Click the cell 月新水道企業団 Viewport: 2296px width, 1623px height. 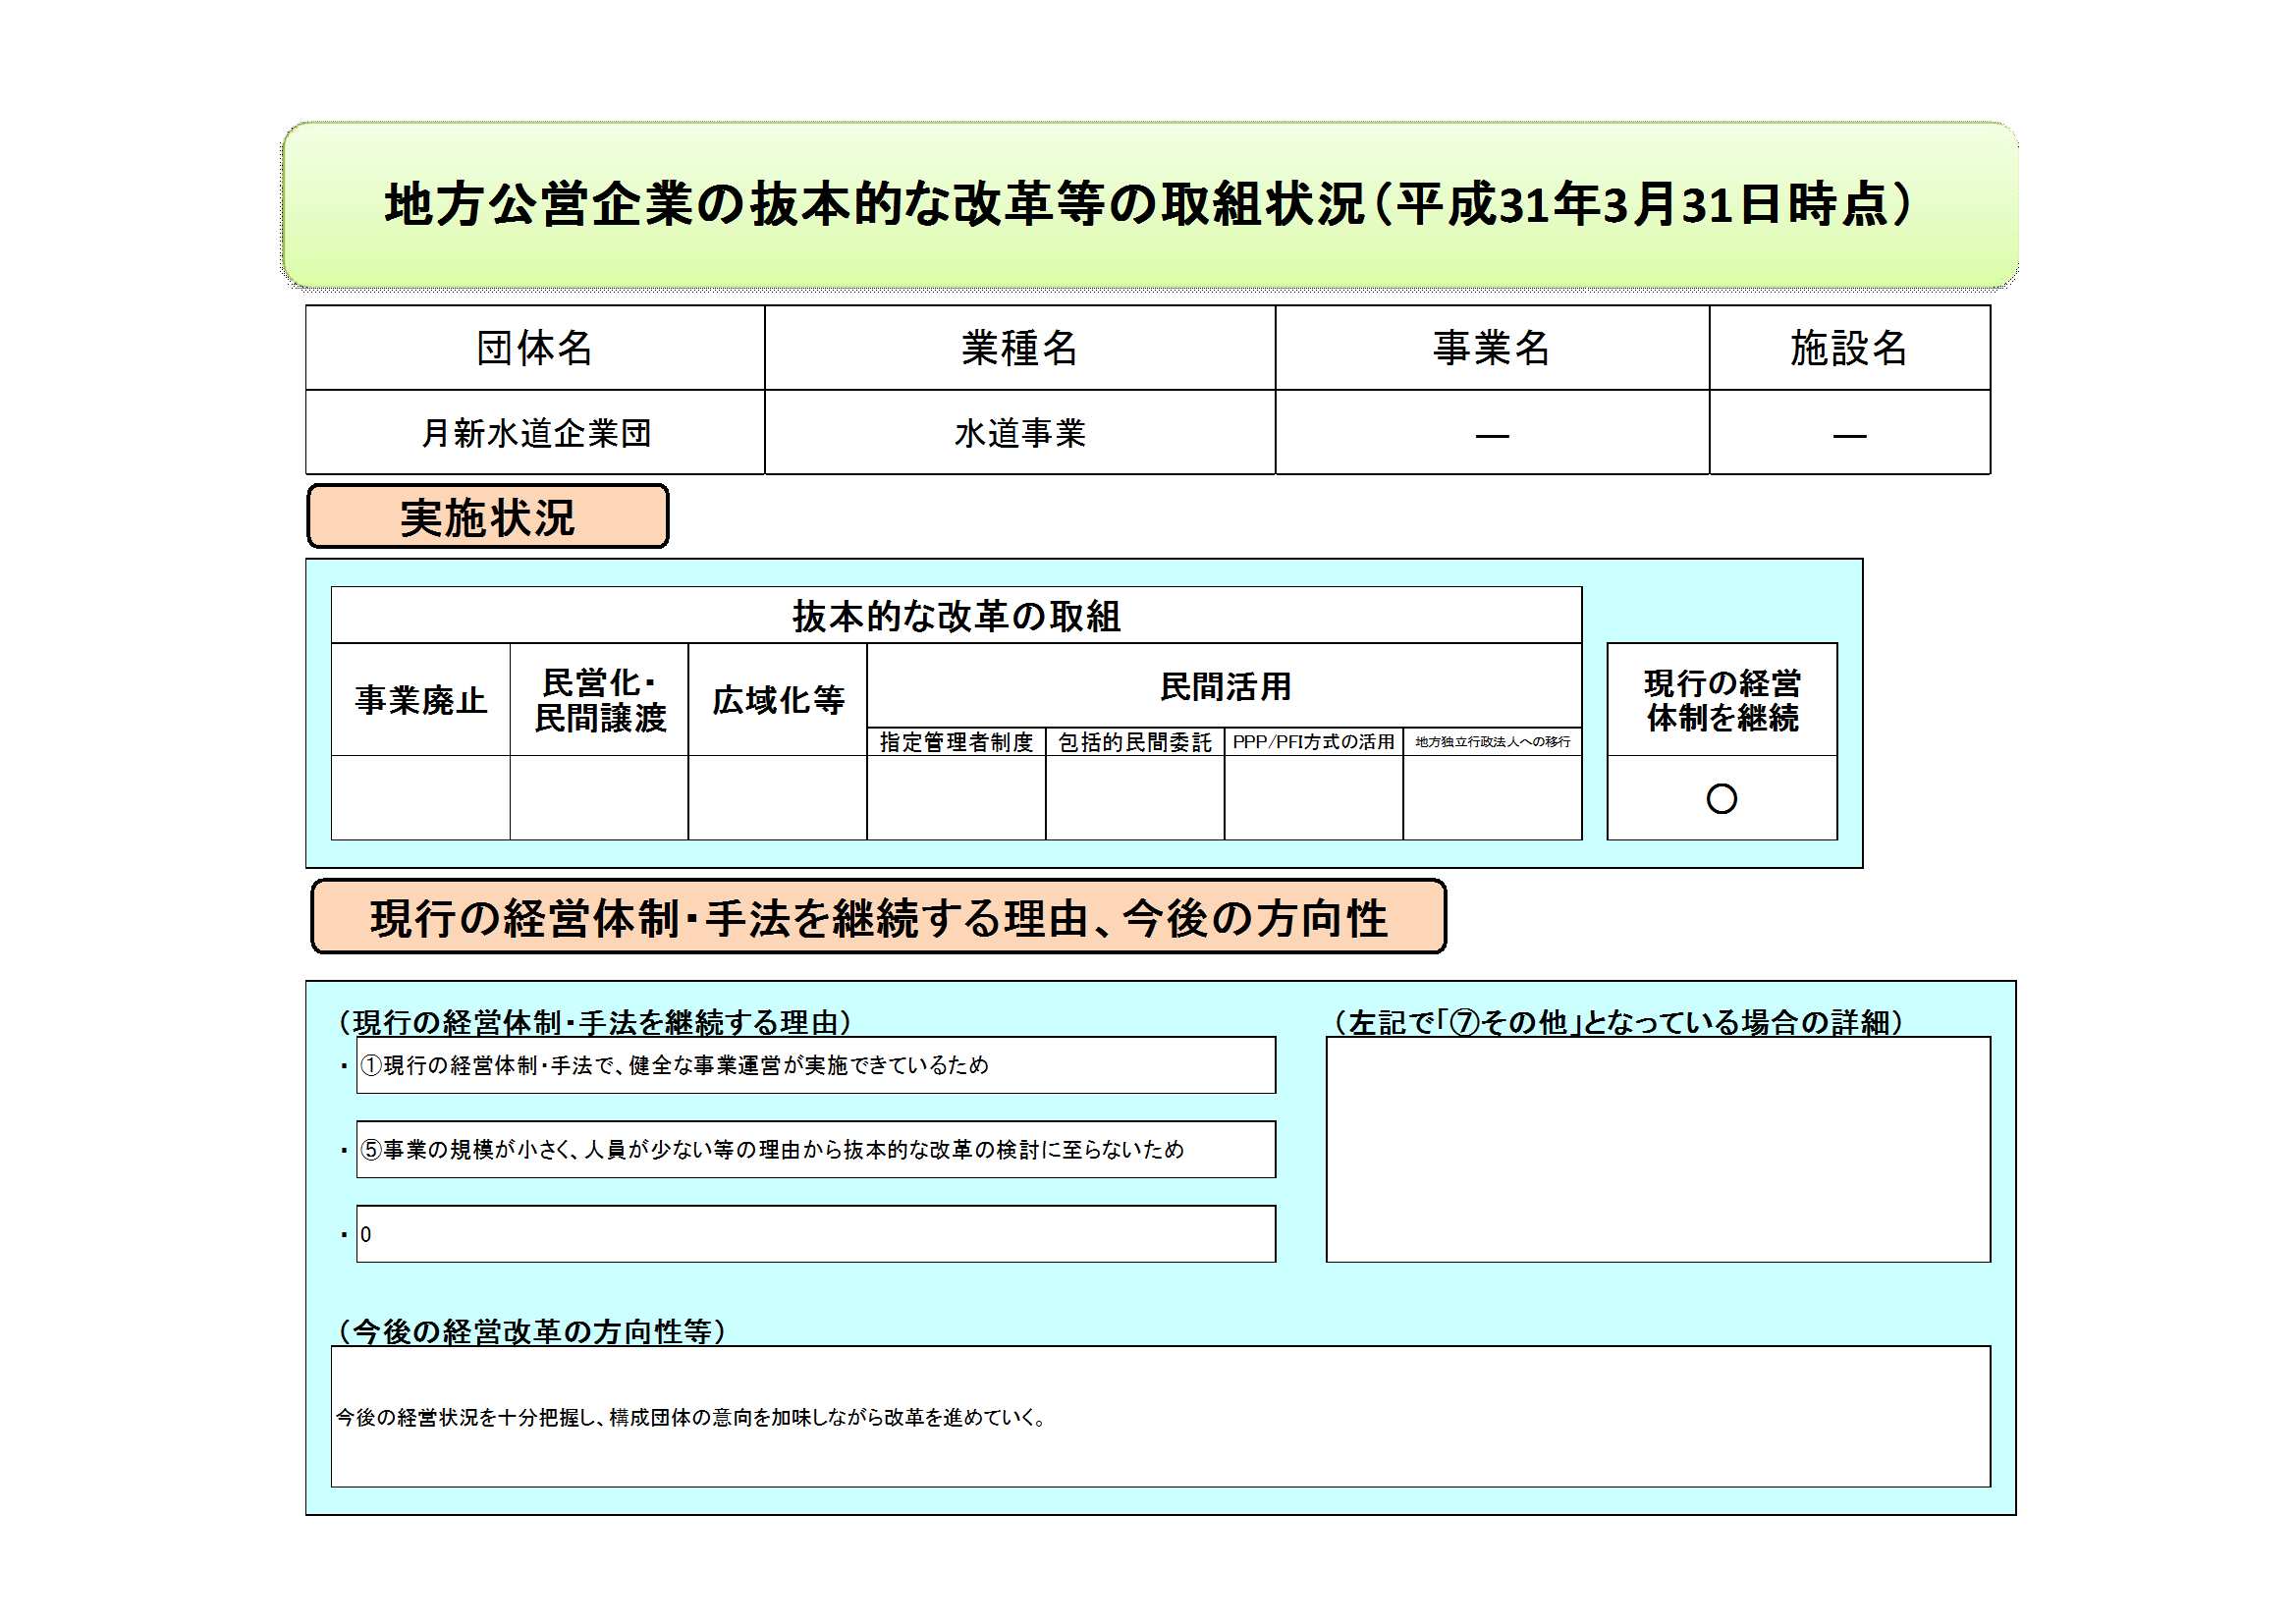pos(535,433)
